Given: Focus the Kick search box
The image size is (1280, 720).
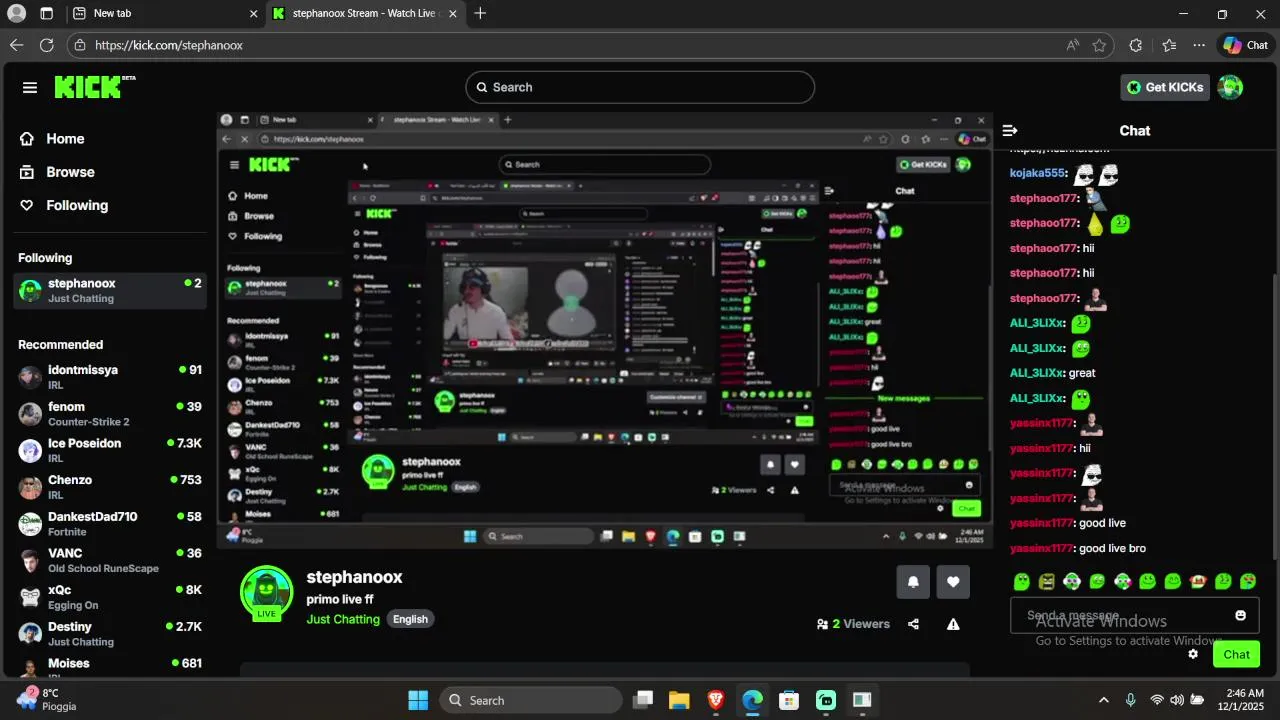Looking at the screenshot, I should 640,87.
